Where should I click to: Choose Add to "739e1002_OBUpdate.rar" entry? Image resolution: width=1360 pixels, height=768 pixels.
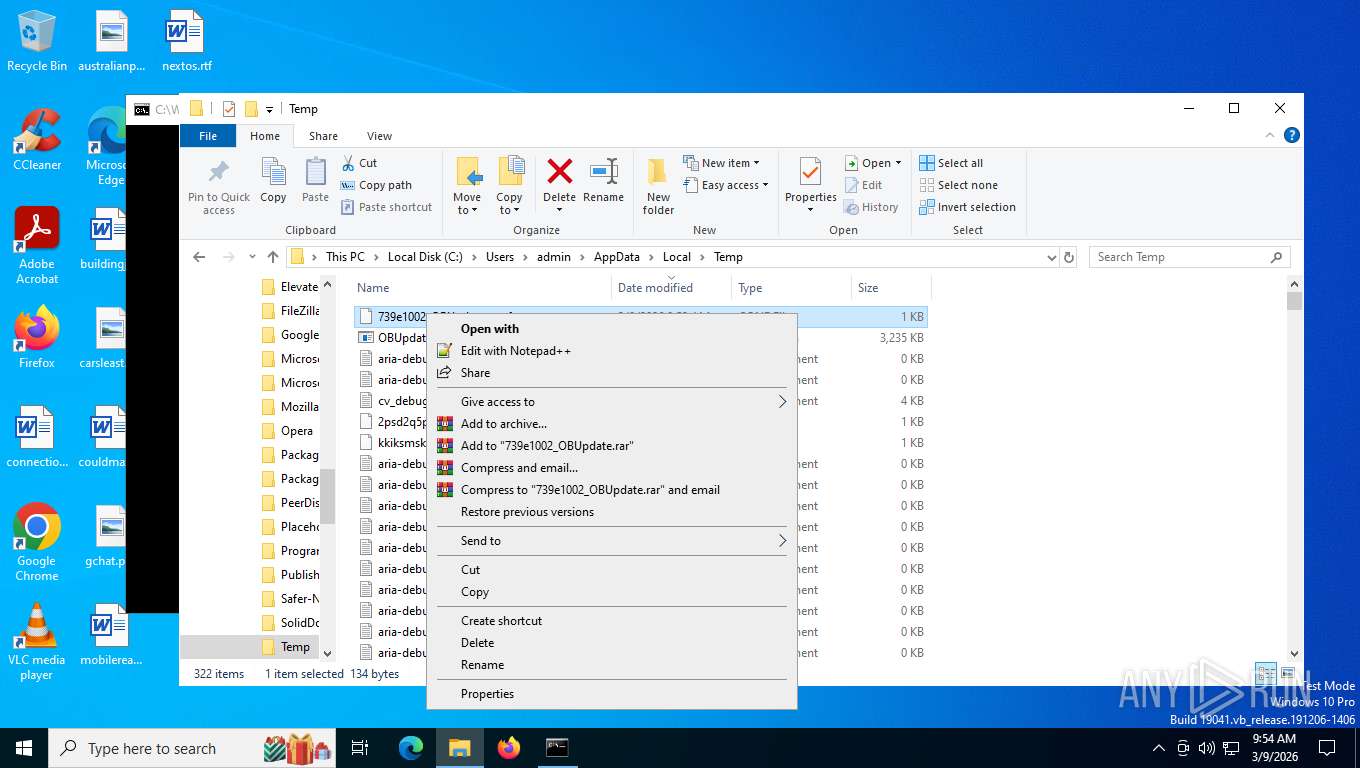(x=611, y=446)
